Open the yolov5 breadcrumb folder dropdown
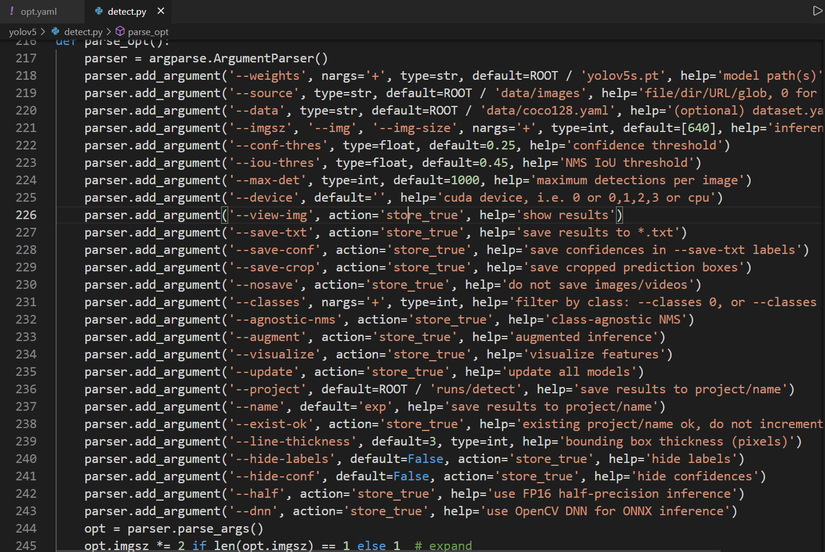The image size is (825, 552). click(22, 32)
